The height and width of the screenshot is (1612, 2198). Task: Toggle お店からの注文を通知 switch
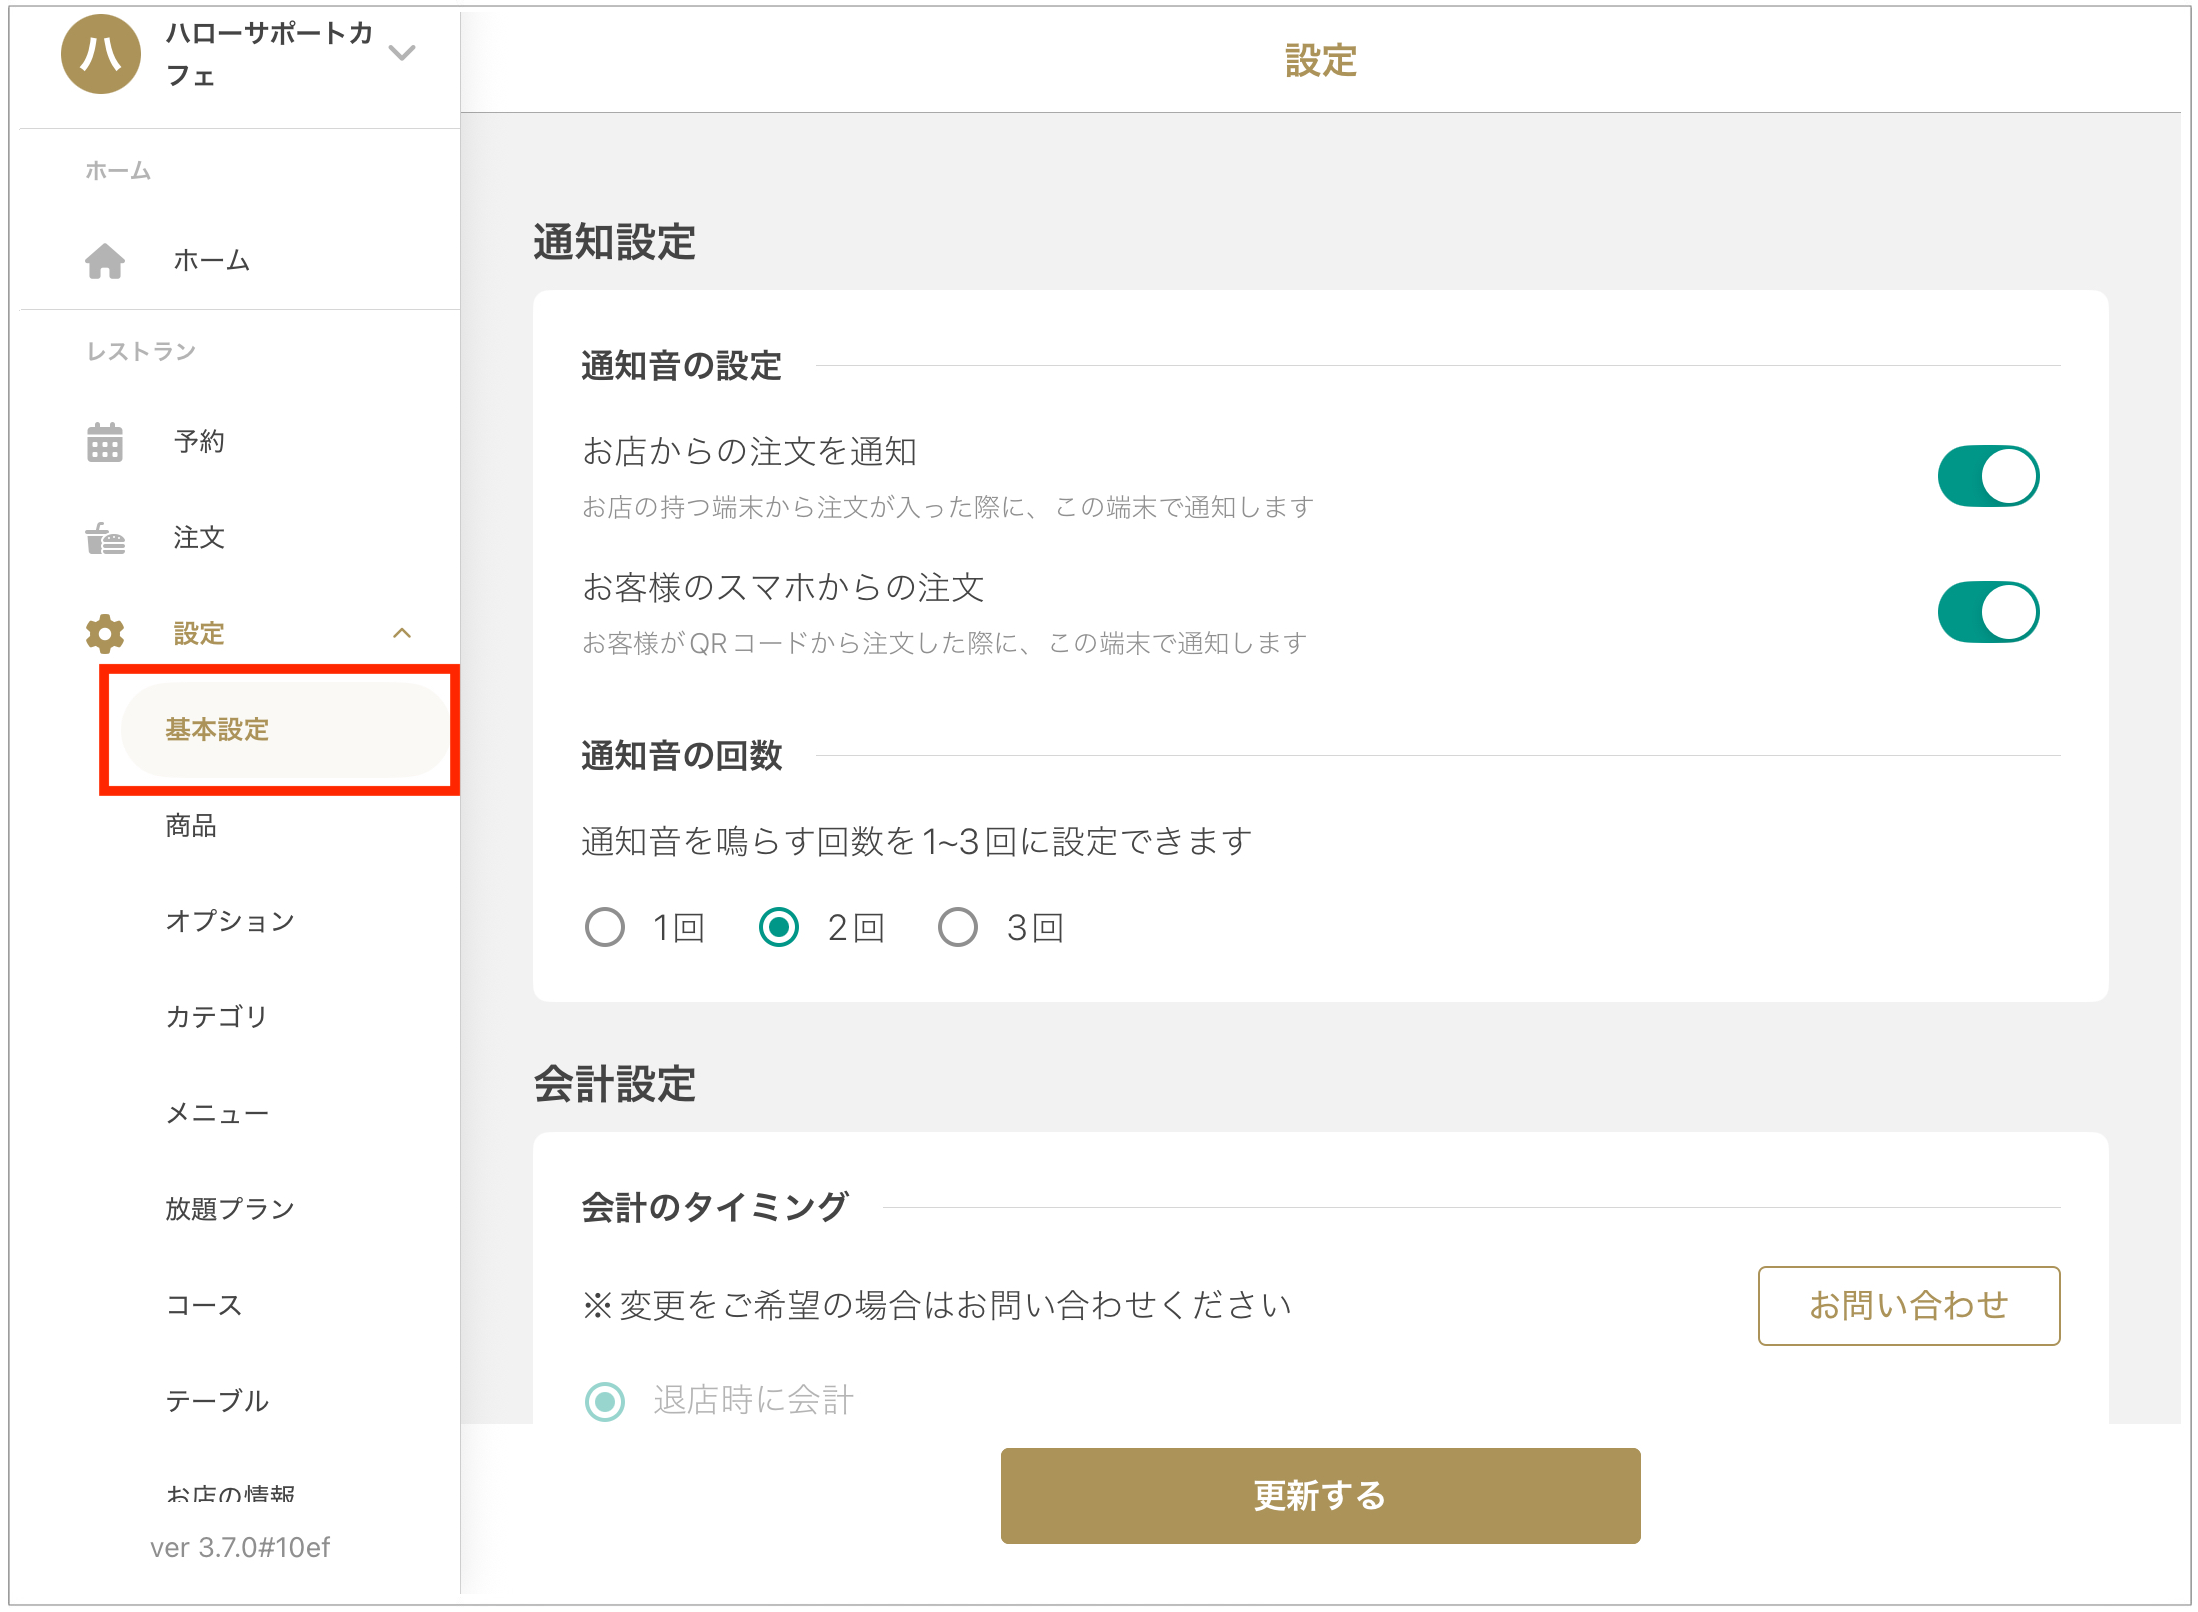pyautogui.click(x=1987, y=476)
